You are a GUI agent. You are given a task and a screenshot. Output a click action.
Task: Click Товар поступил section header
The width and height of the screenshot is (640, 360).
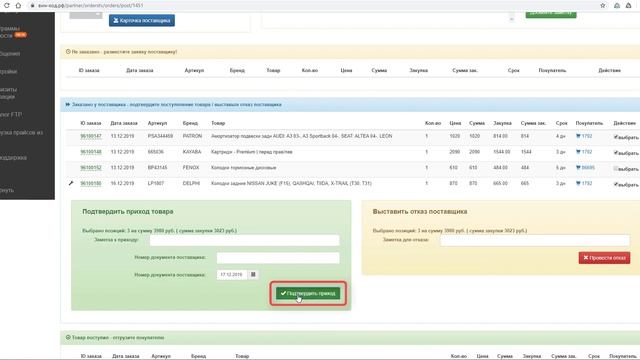point(350,338)
